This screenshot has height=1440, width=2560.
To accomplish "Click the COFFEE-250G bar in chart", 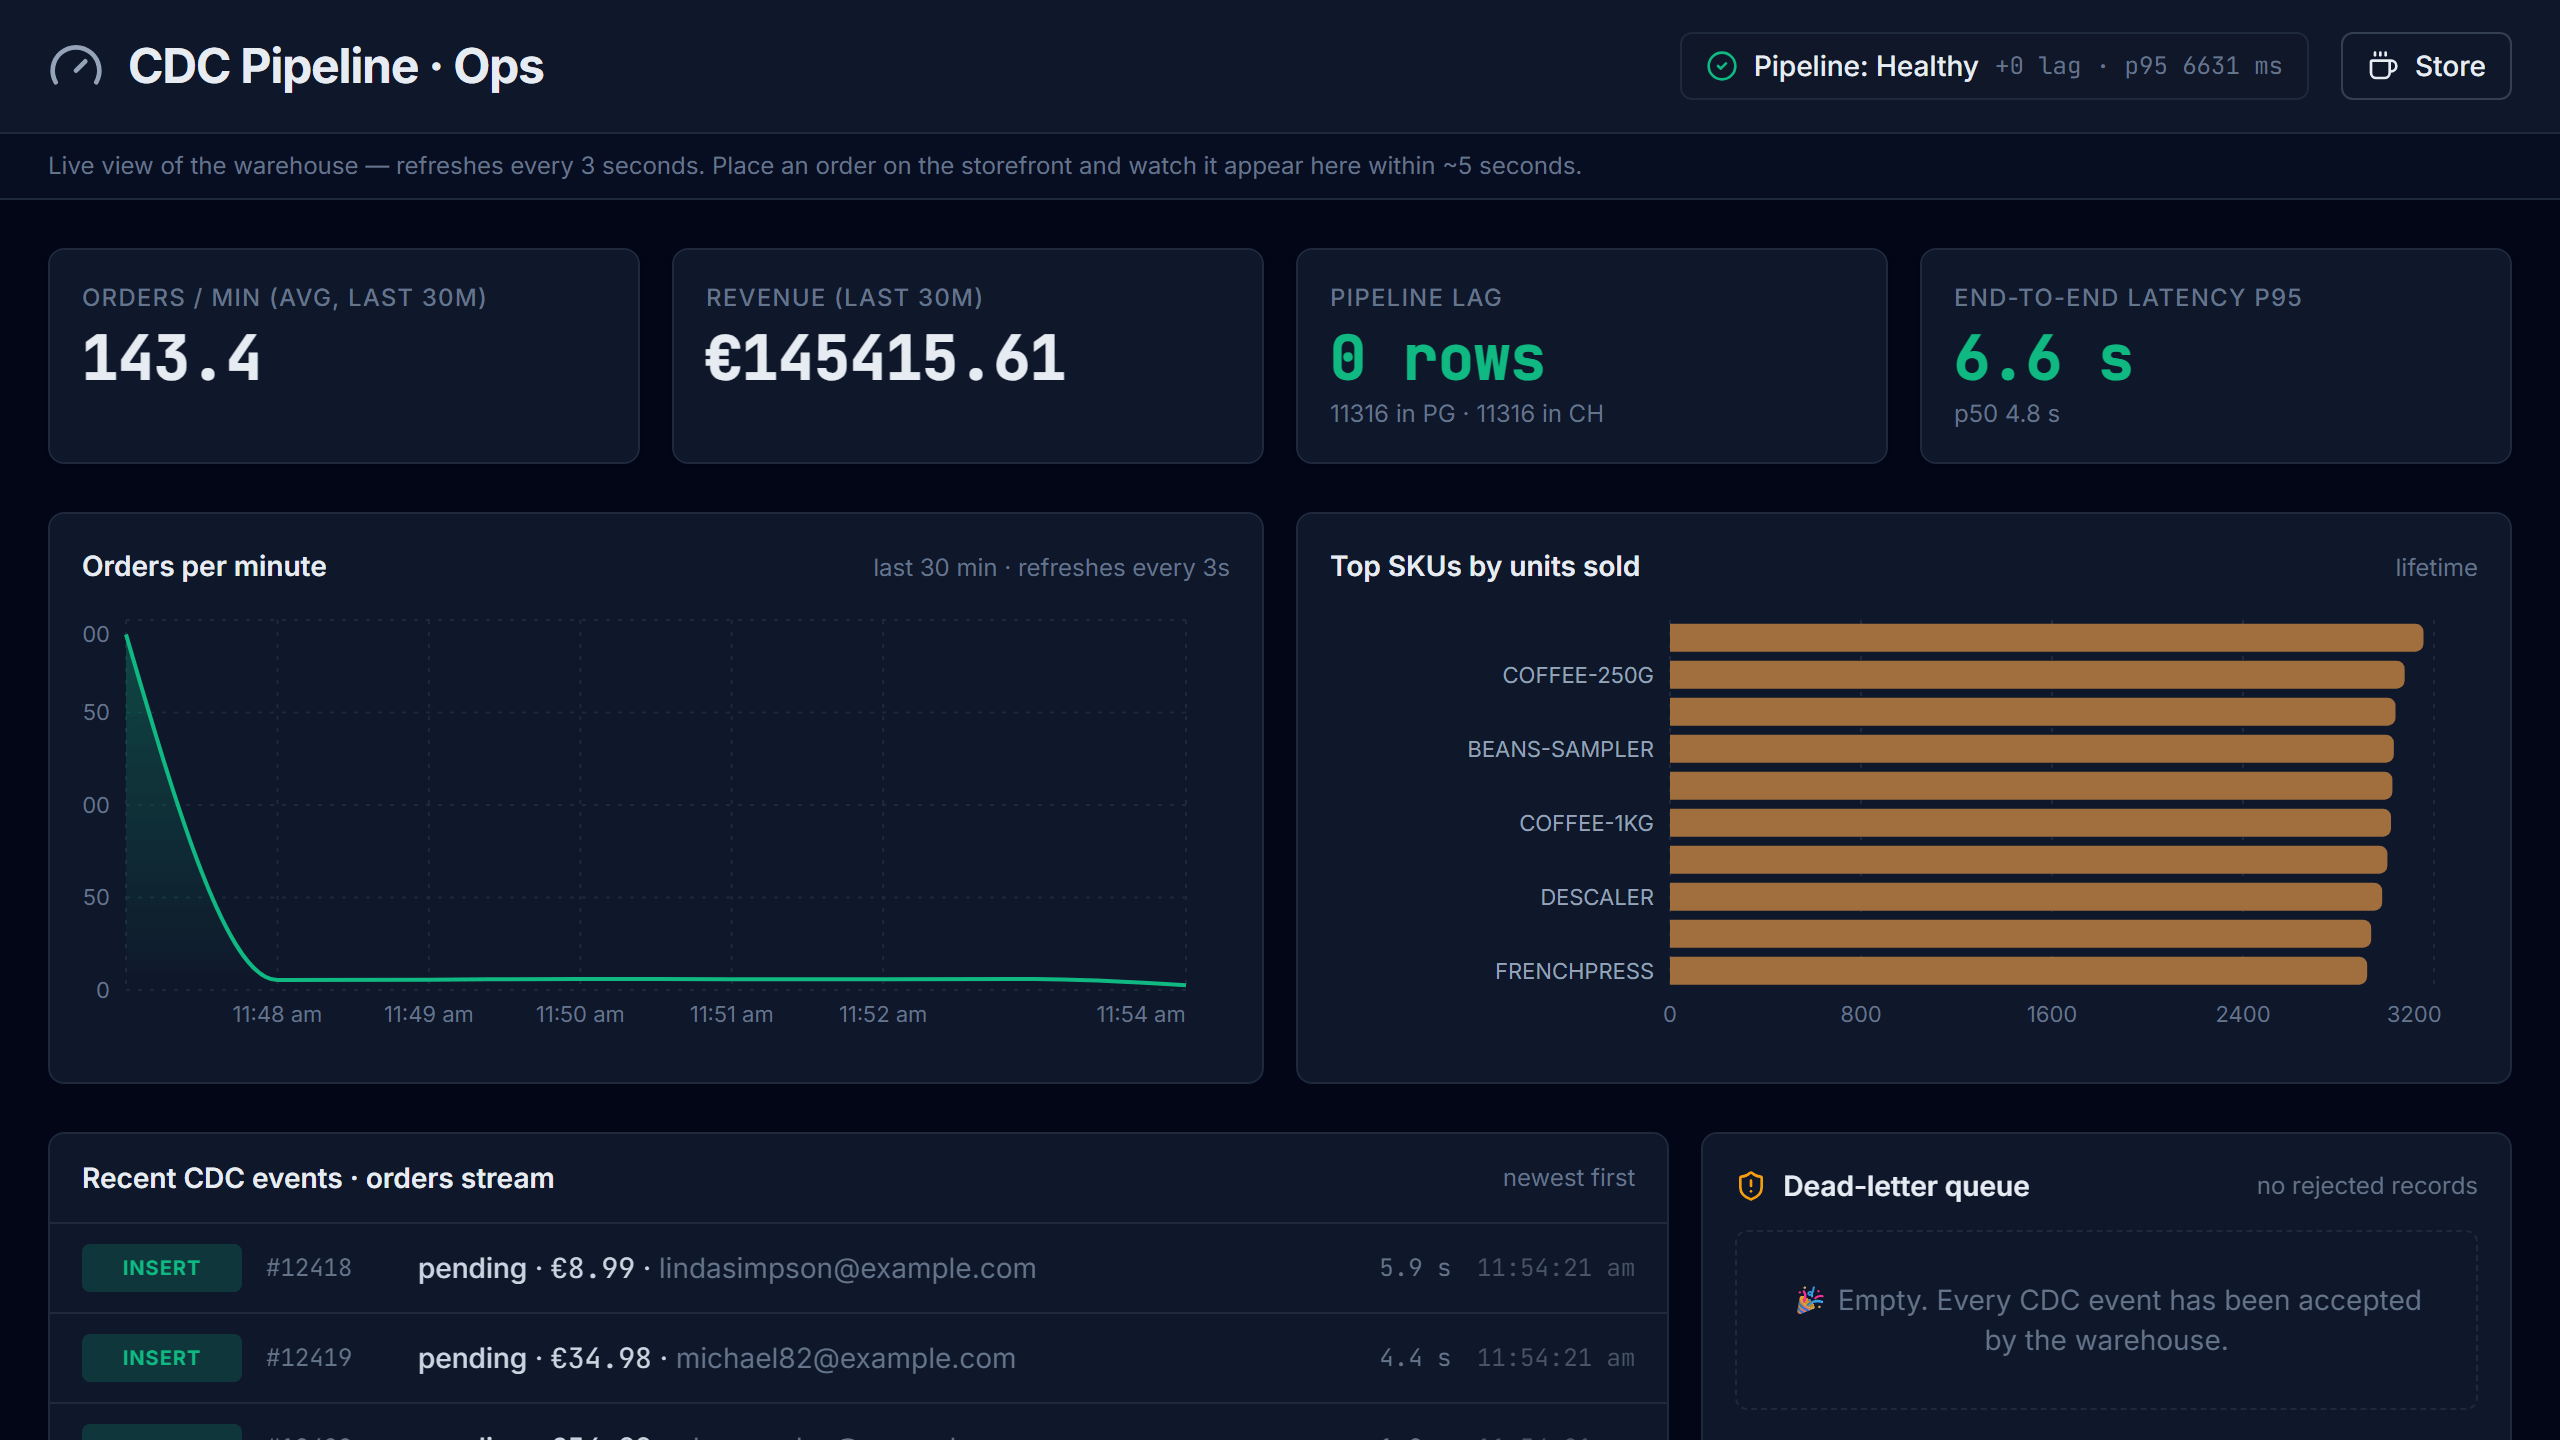I will tap(2037, 675).
